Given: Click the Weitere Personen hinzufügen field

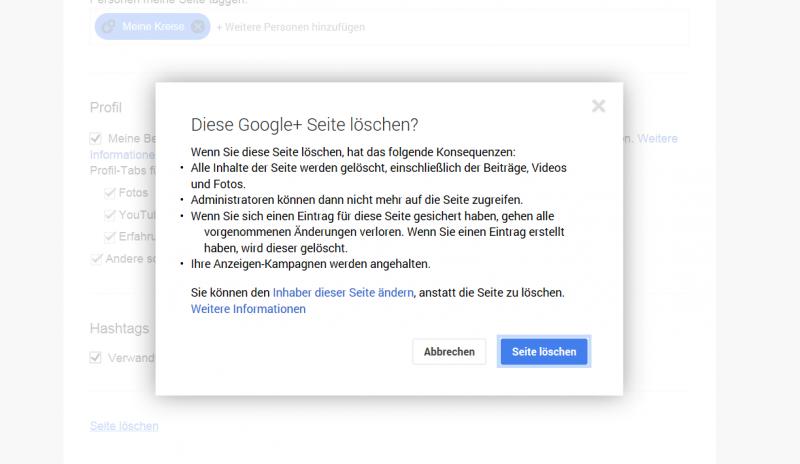Looking at the screenshot, I should (291, 27).
